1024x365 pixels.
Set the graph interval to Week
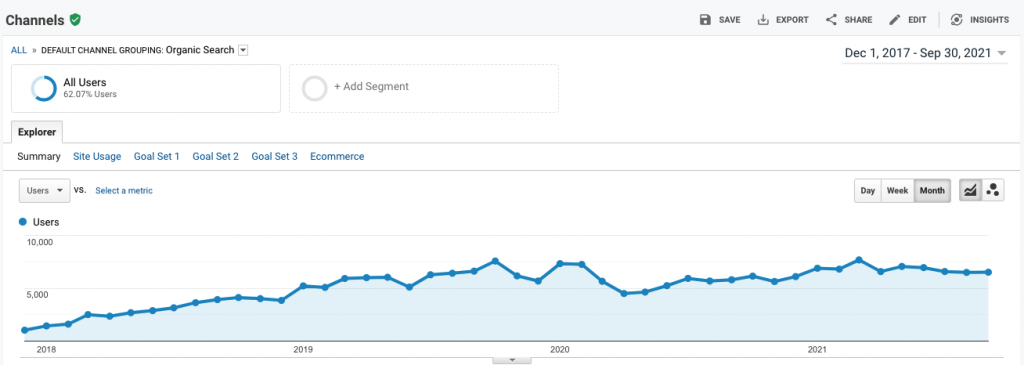897,191
